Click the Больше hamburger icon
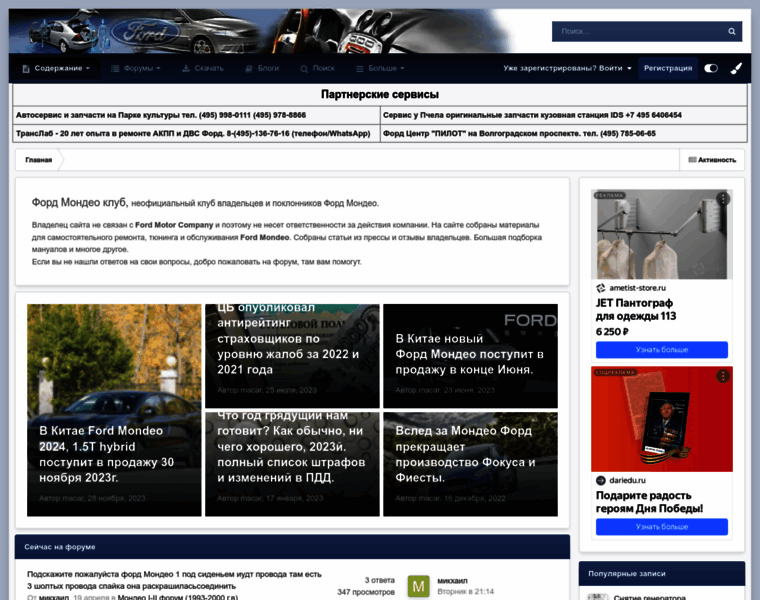 point(360,69)
